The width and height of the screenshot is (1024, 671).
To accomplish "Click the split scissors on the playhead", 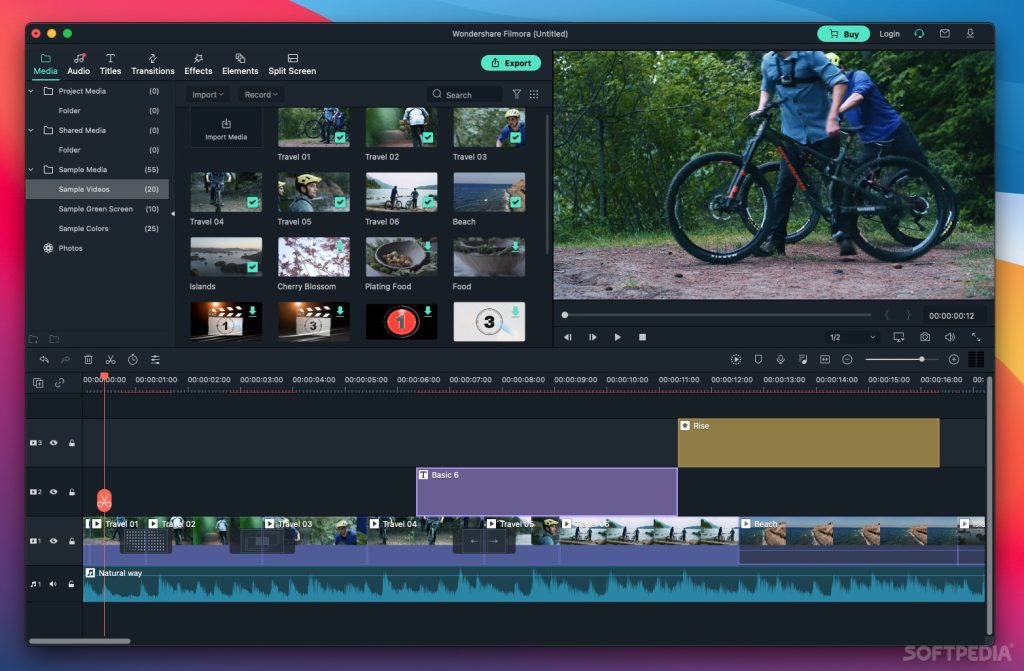I will point(104,500).
